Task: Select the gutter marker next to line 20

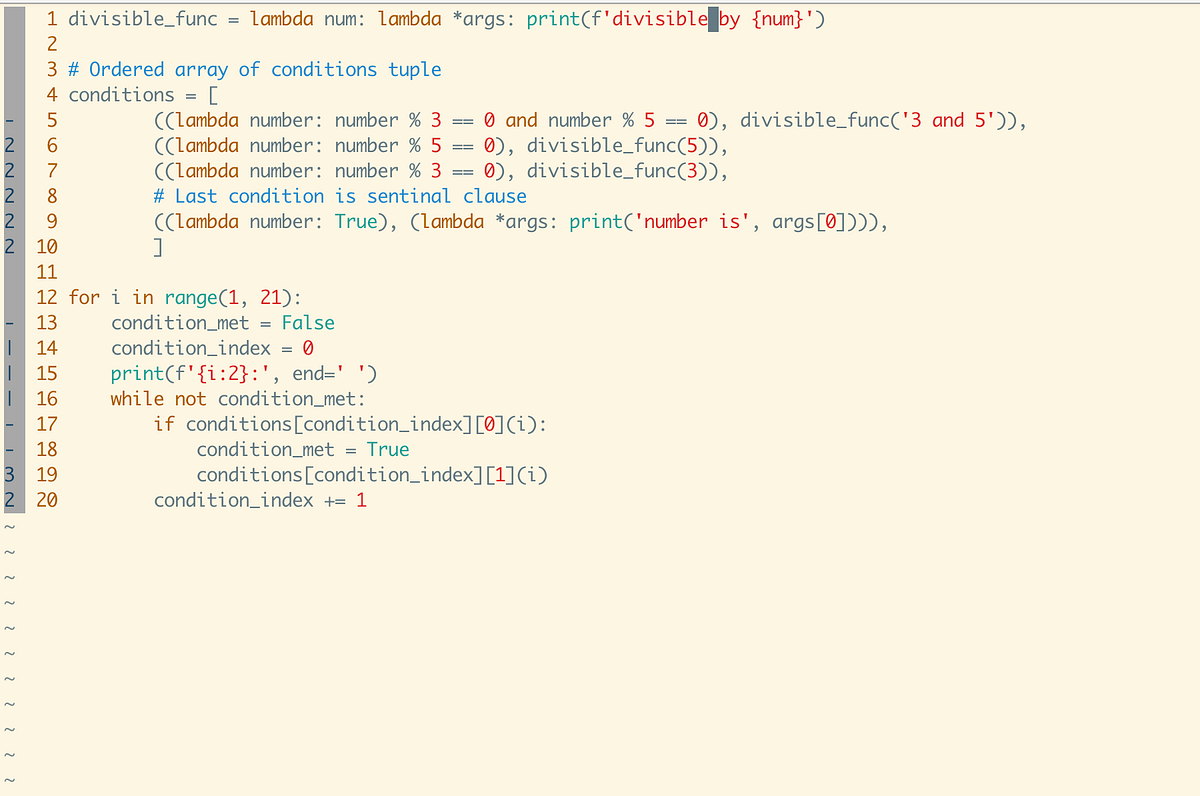Action: pyautogui.click(x=8, y=499)
